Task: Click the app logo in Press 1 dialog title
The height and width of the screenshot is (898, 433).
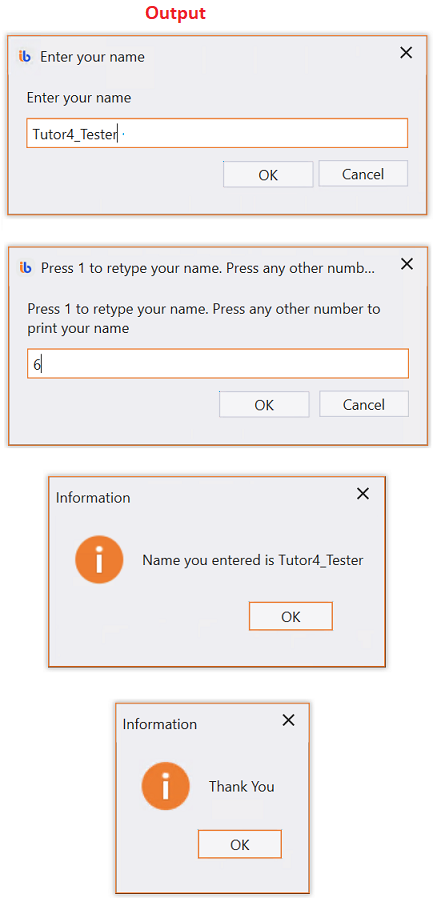Action: pyautogui.click(x=25, y=267)
